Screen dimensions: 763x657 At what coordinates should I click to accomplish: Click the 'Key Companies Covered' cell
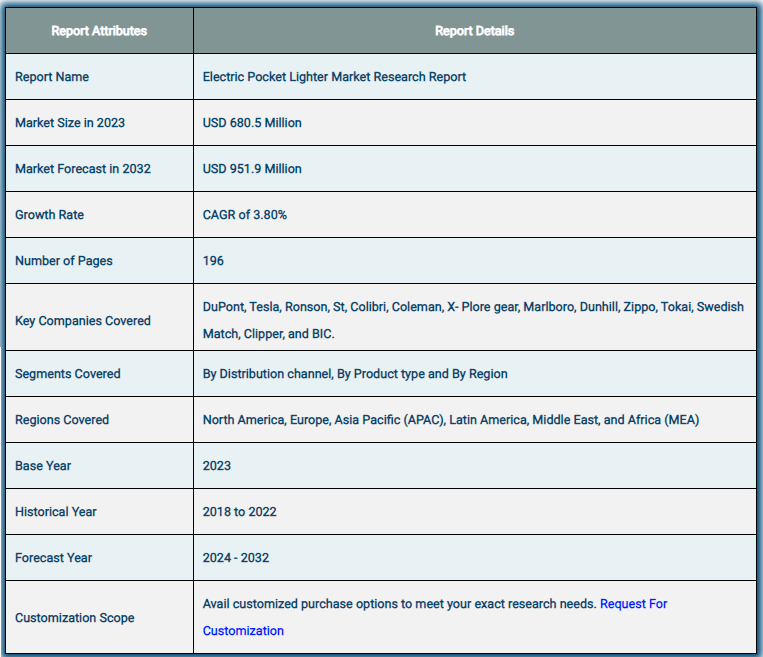coord(99,317)
